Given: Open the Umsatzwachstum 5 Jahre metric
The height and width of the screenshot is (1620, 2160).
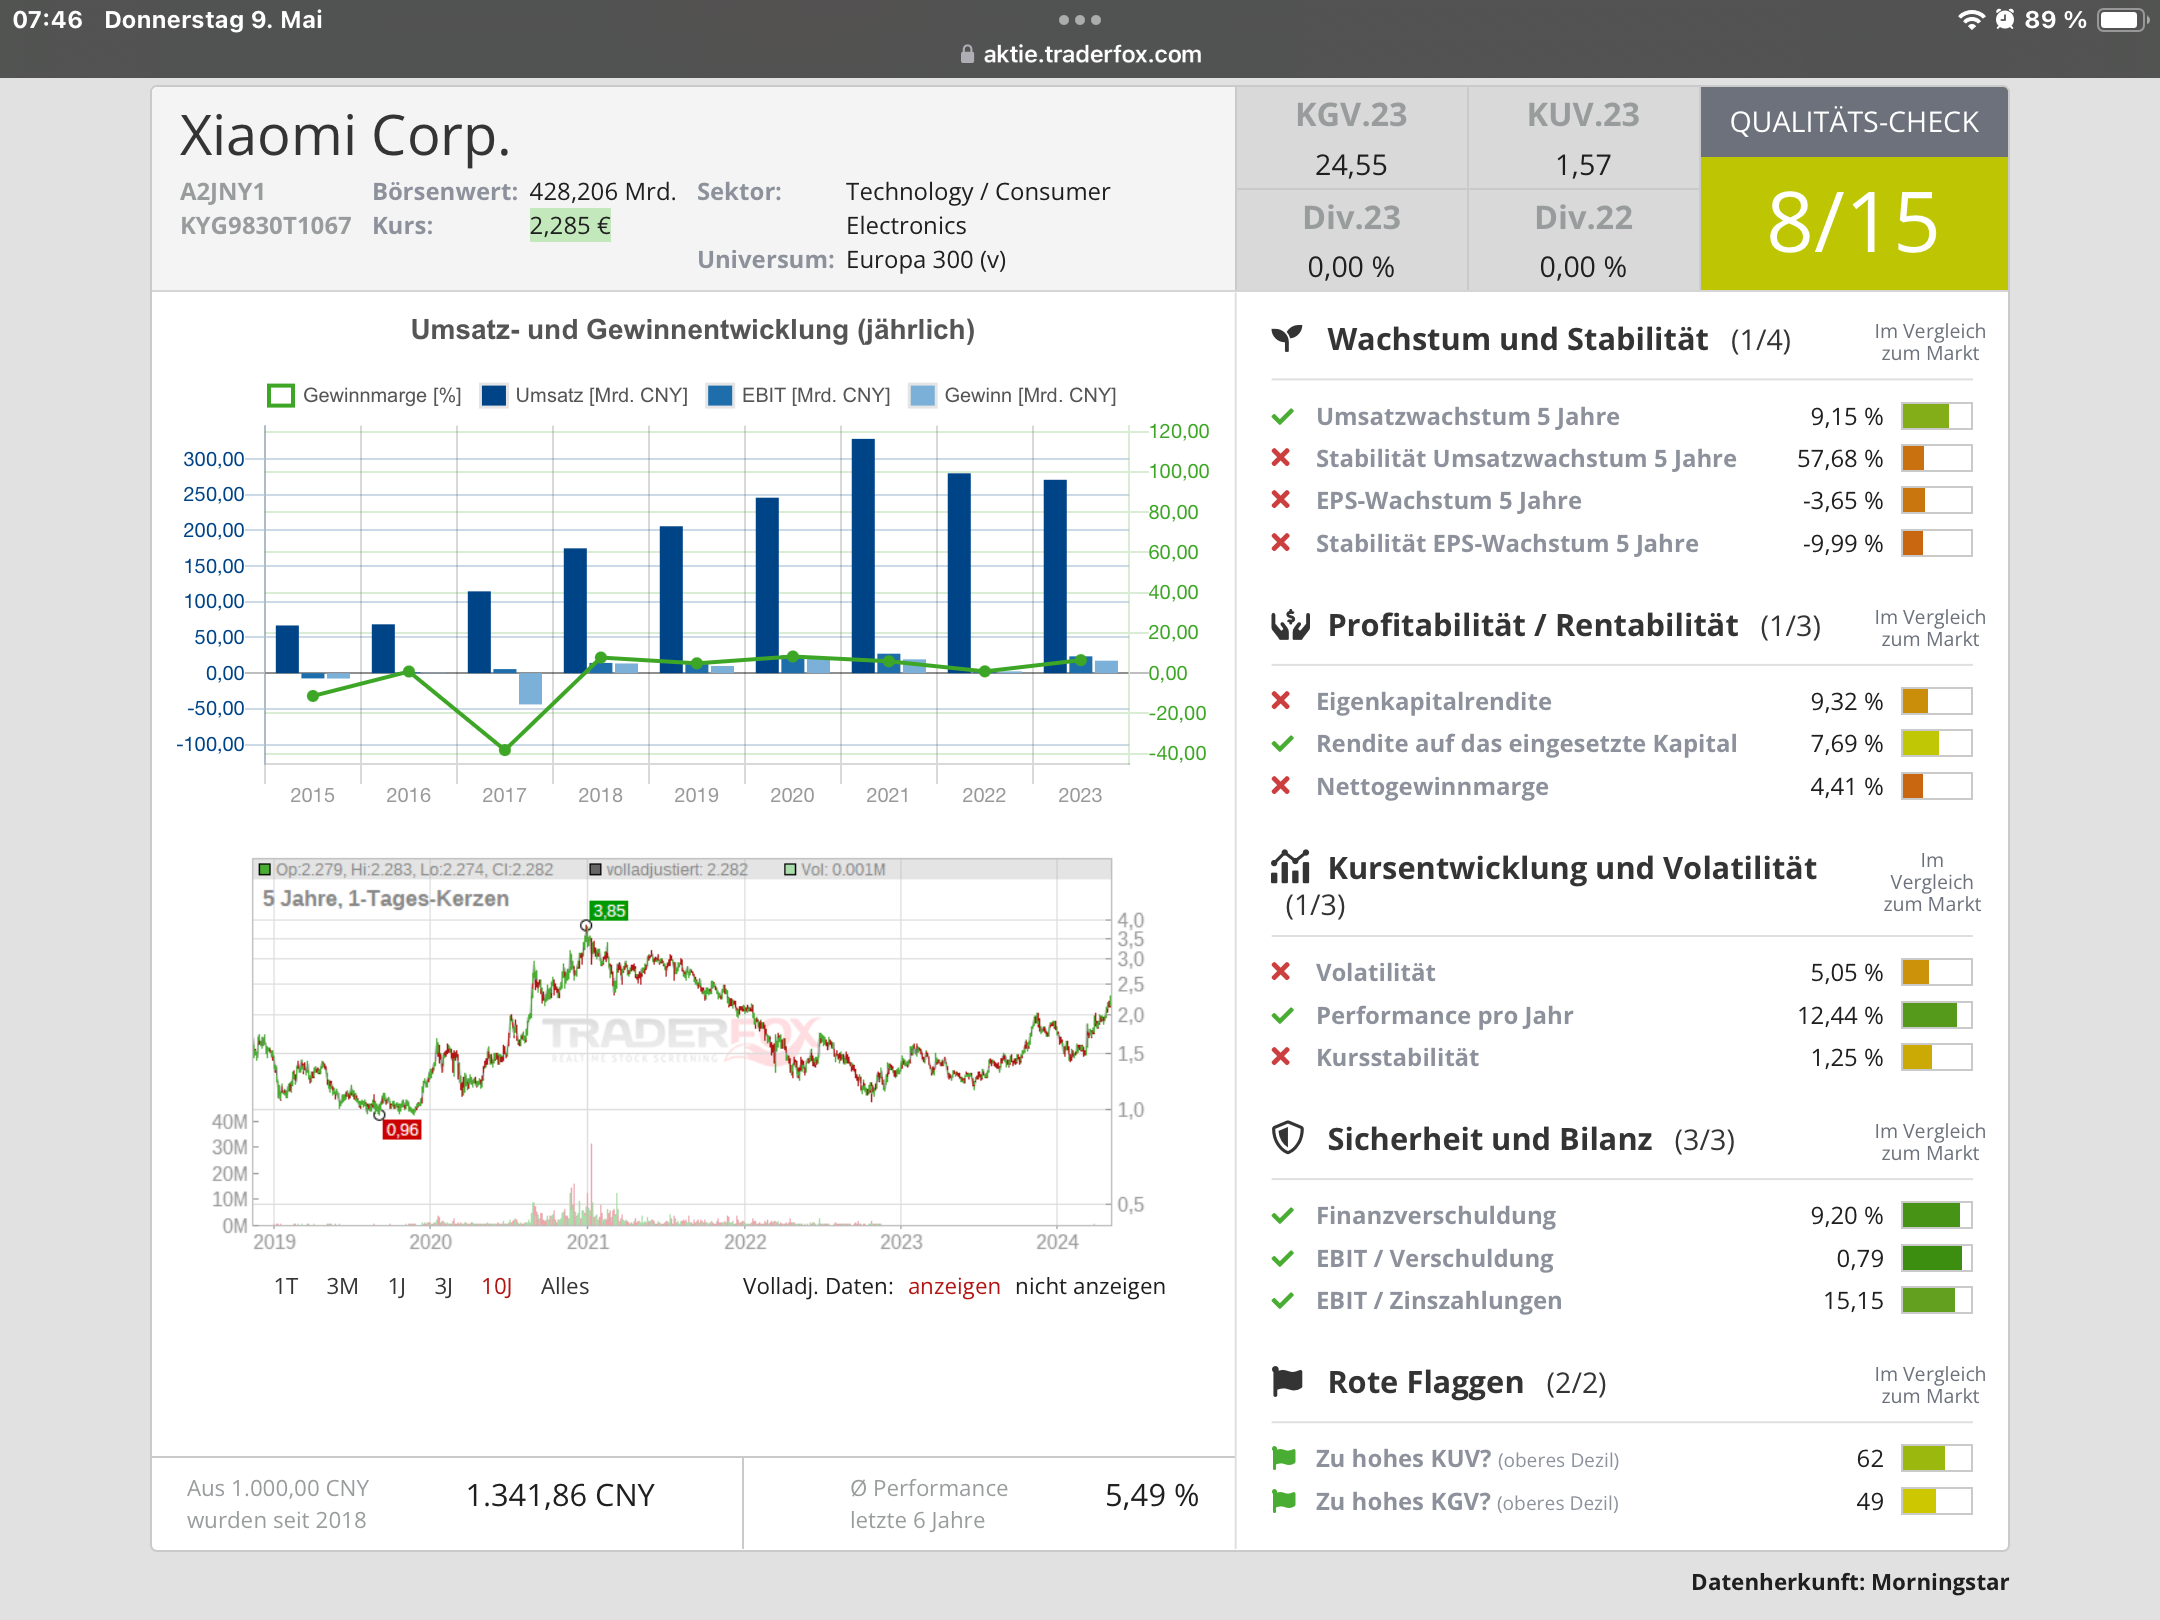Looking at the screenshot, I should point(1468,416).
